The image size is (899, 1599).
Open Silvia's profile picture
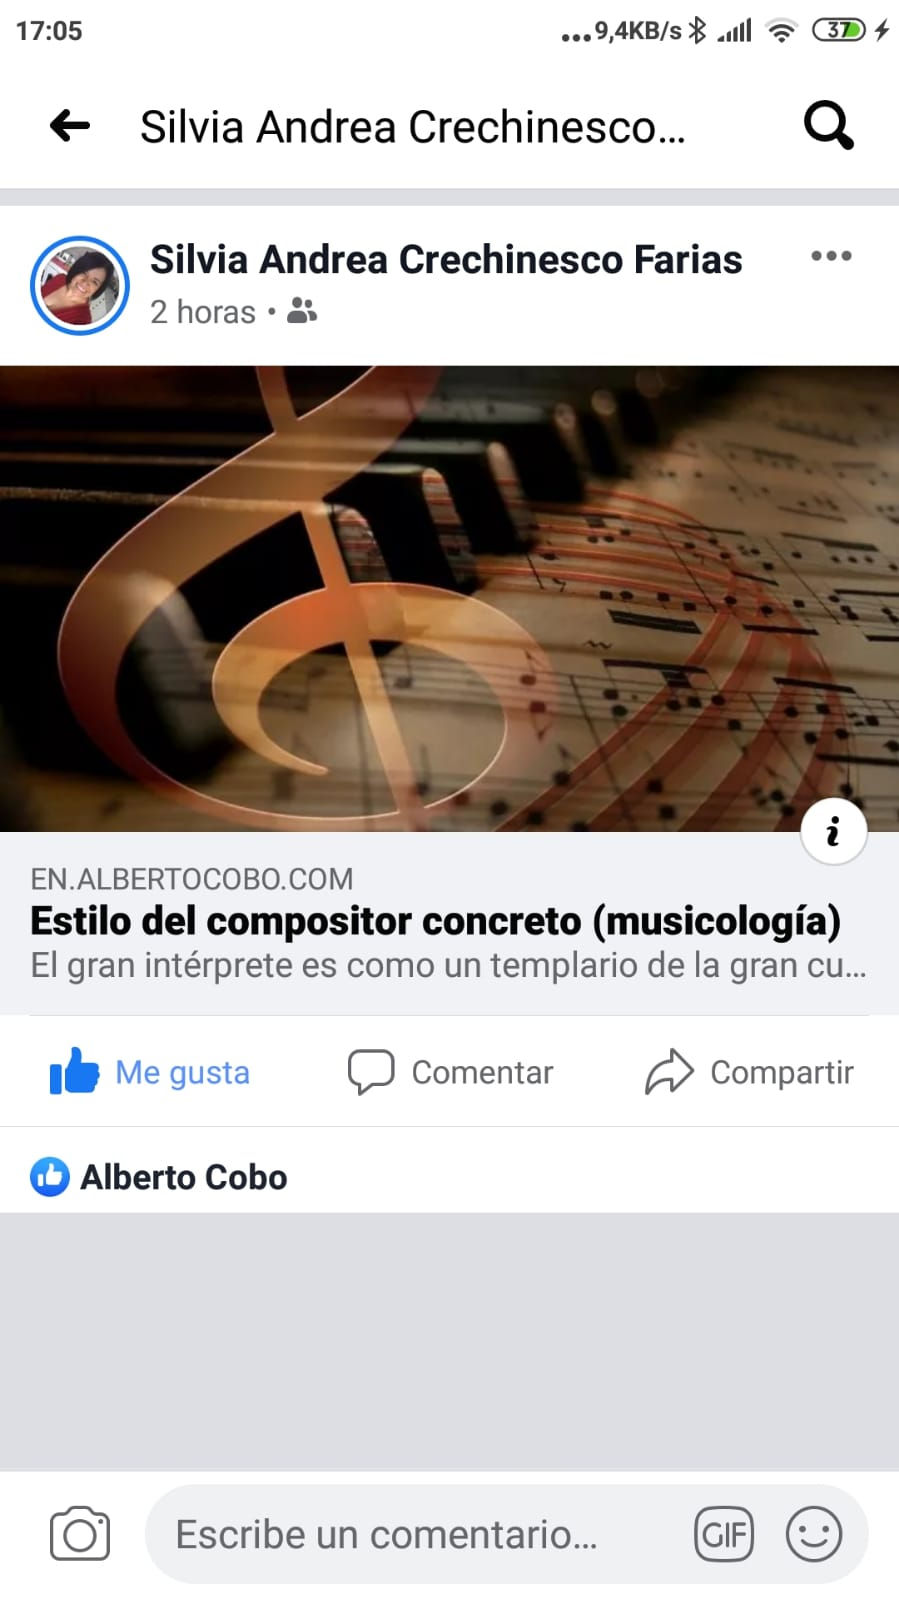tap(80, 285)
